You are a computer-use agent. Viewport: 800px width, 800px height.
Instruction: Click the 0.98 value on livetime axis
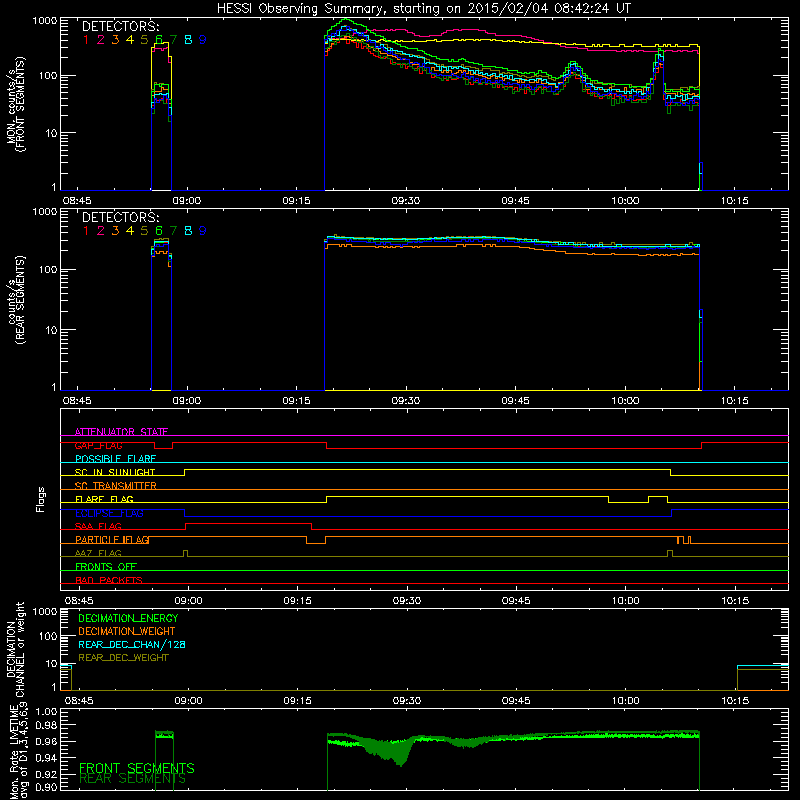46,725
